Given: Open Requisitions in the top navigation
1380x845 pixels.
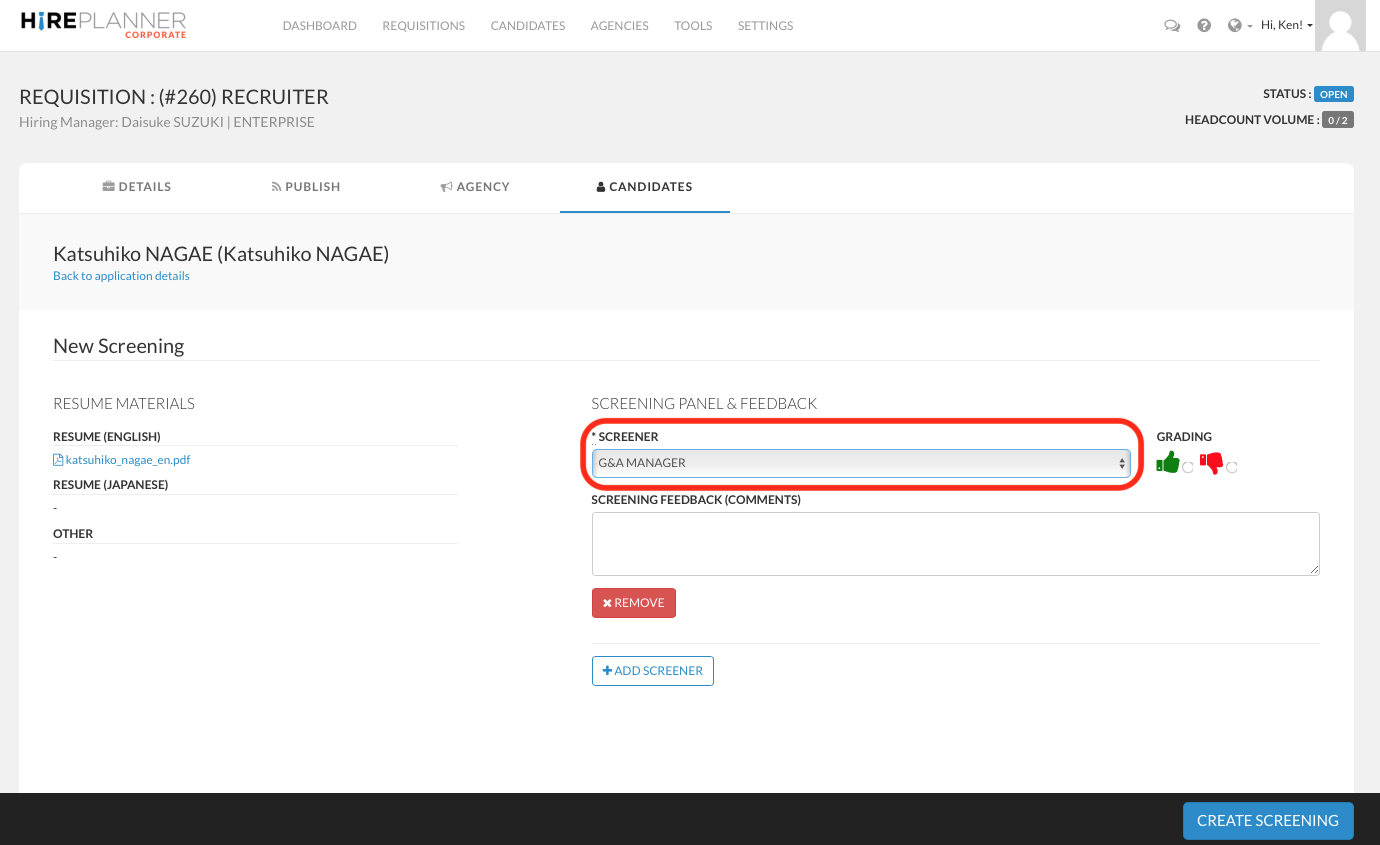Looking at the screenshot, I should [423, 26].
